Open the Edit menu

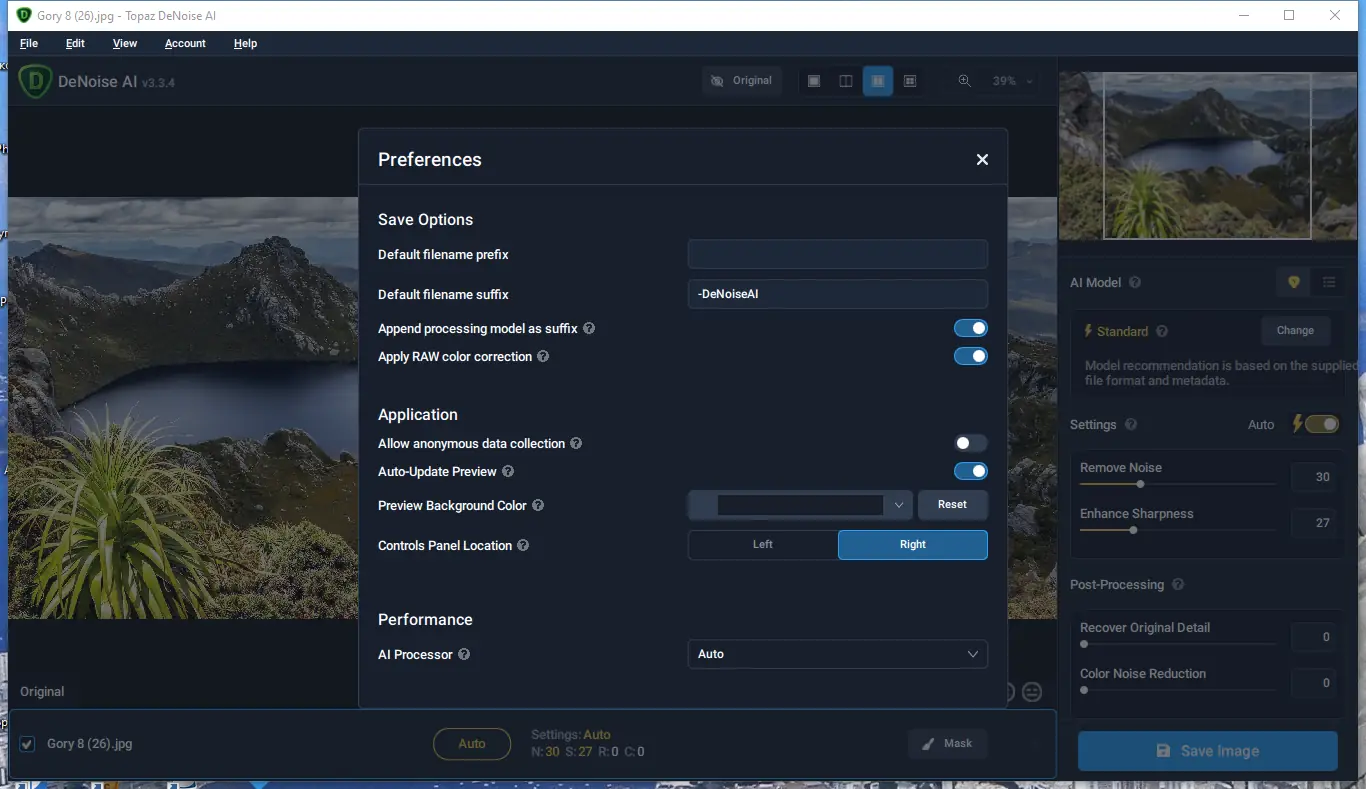tap(75, 43)
